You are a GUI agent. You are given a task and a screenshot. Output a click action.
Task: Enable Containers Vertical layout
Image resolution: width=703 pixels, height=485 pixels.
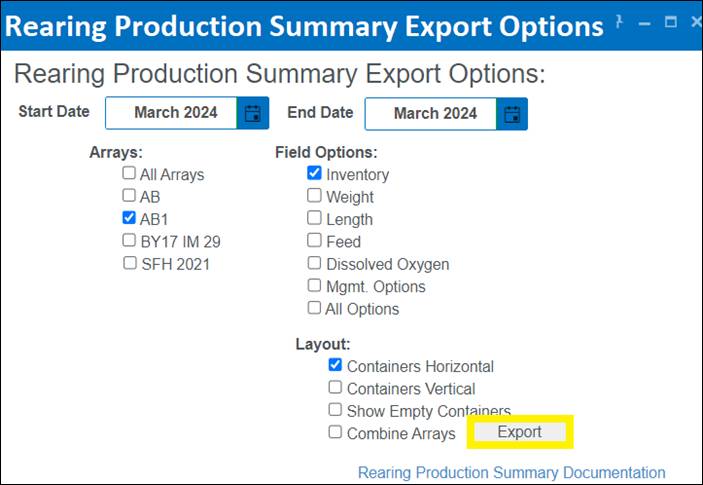[x=336, y=388]
